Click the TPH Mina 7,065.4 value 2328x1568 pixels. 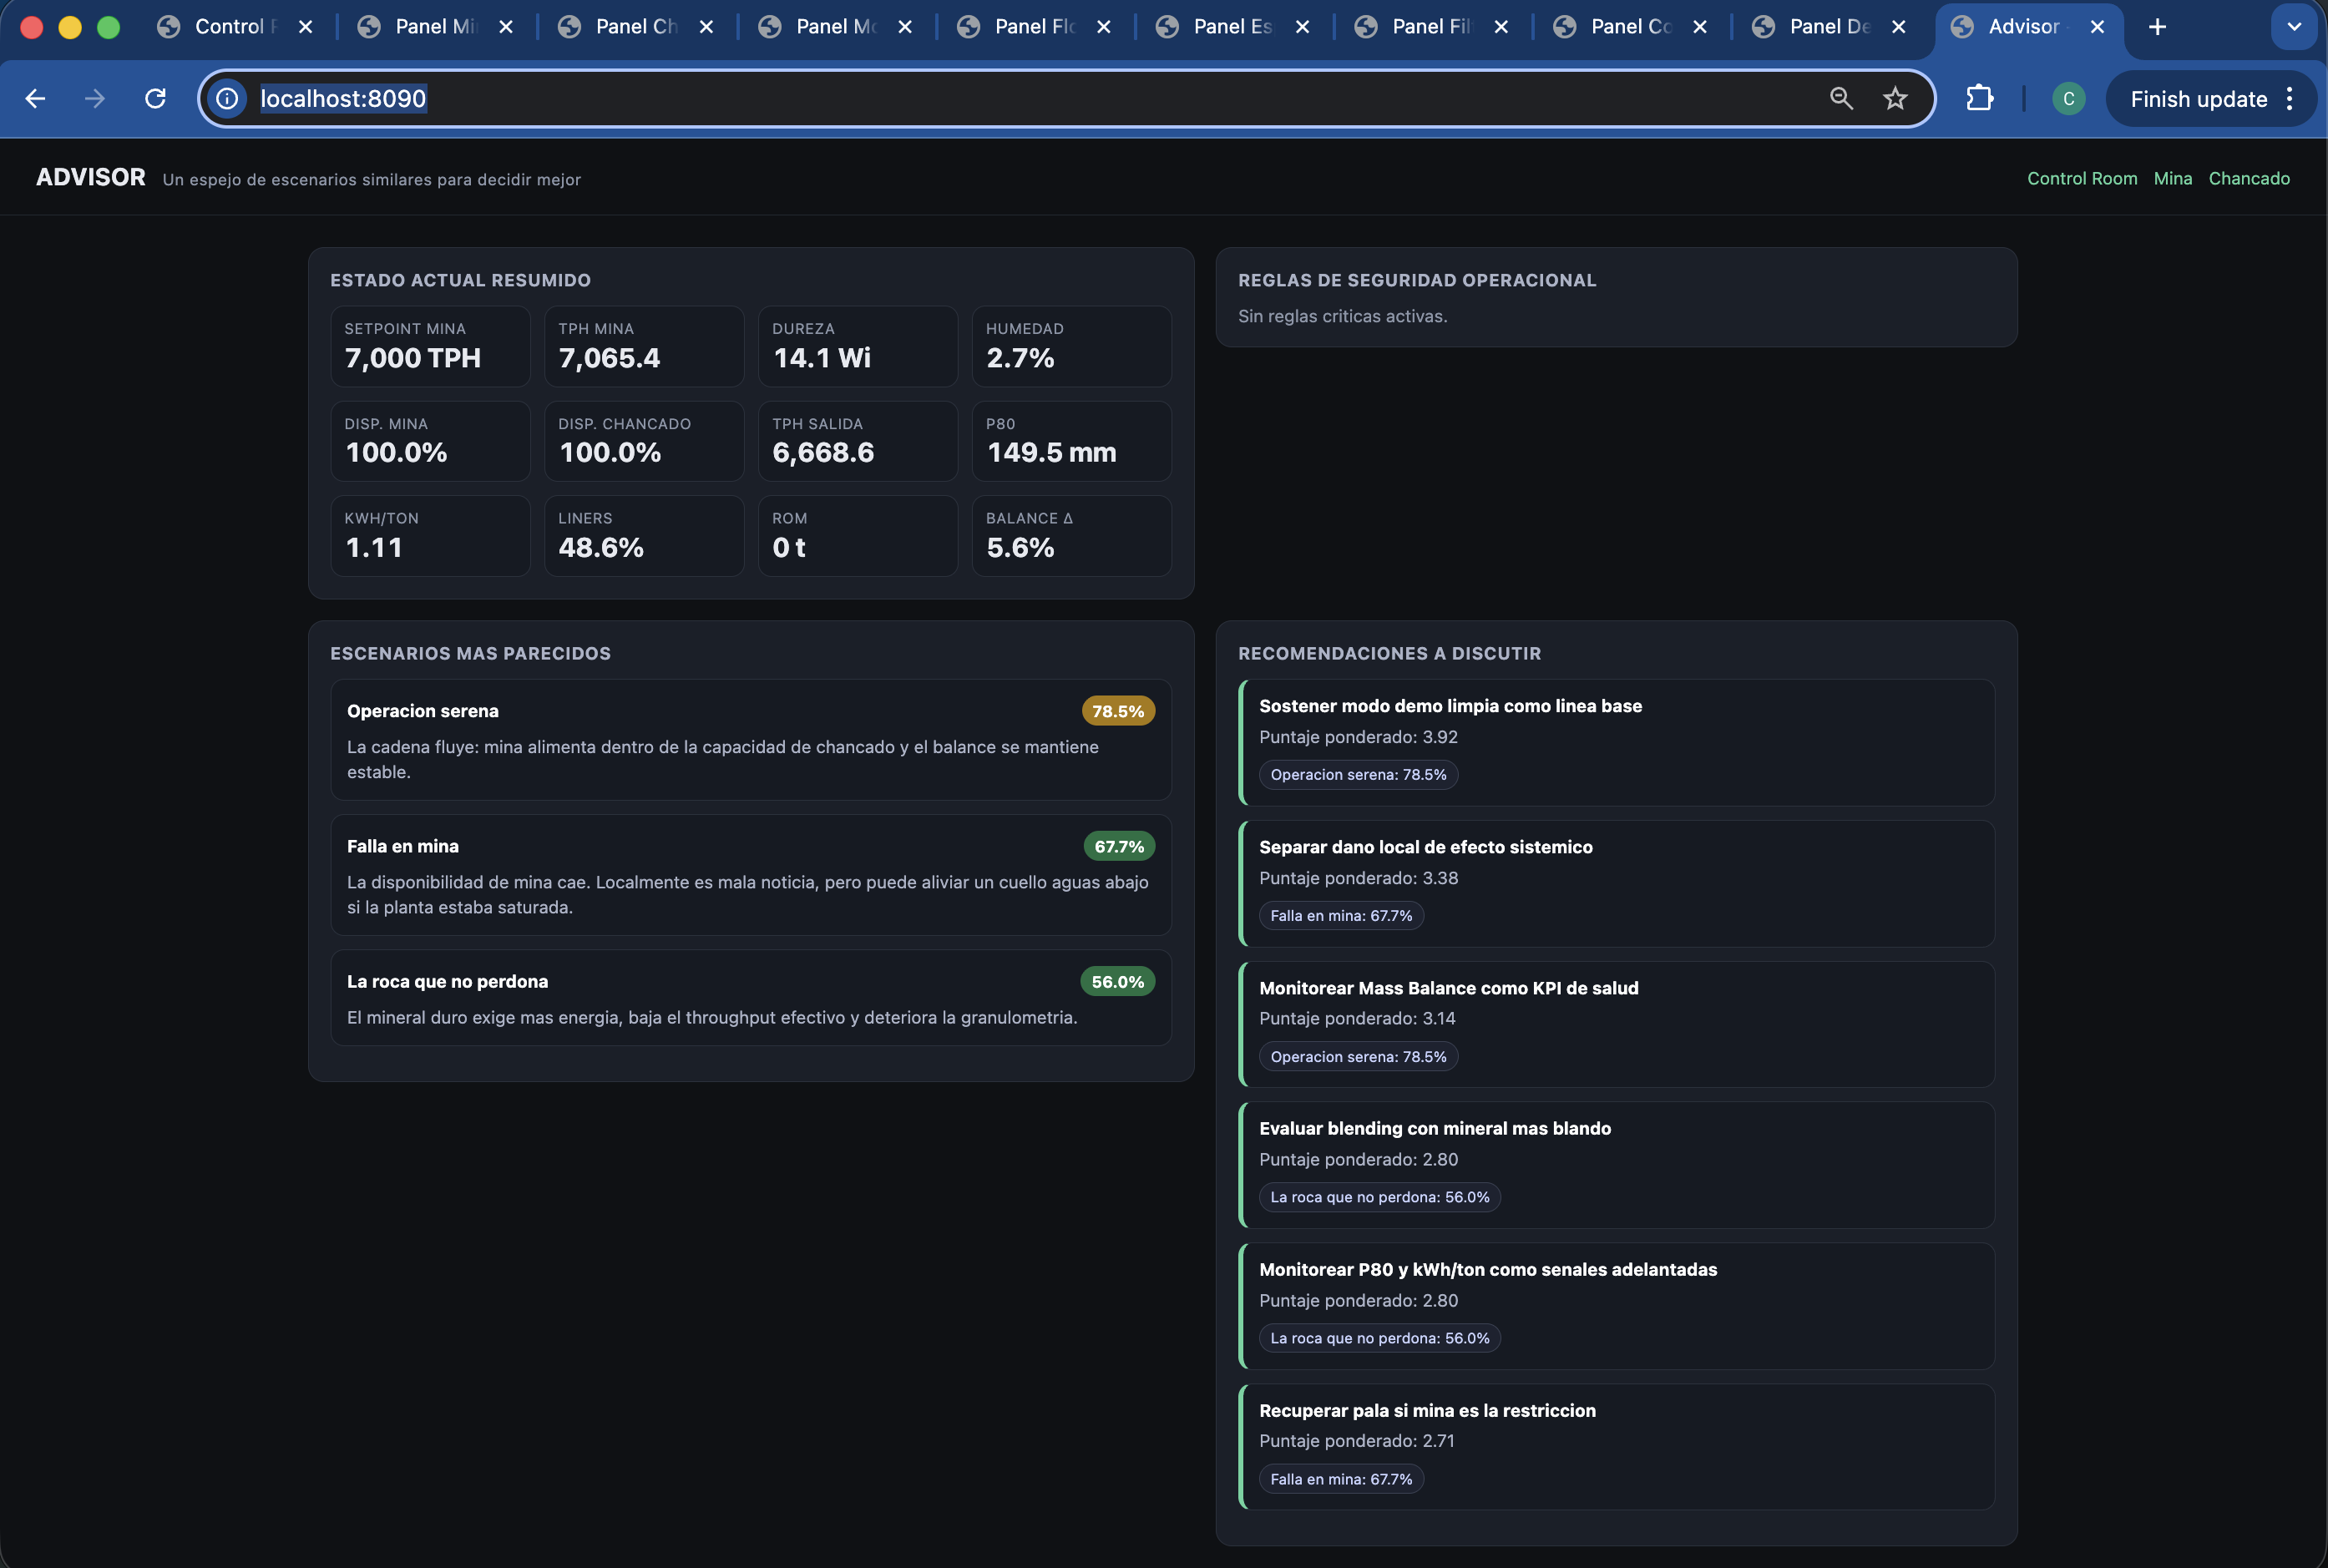point(609,358)
